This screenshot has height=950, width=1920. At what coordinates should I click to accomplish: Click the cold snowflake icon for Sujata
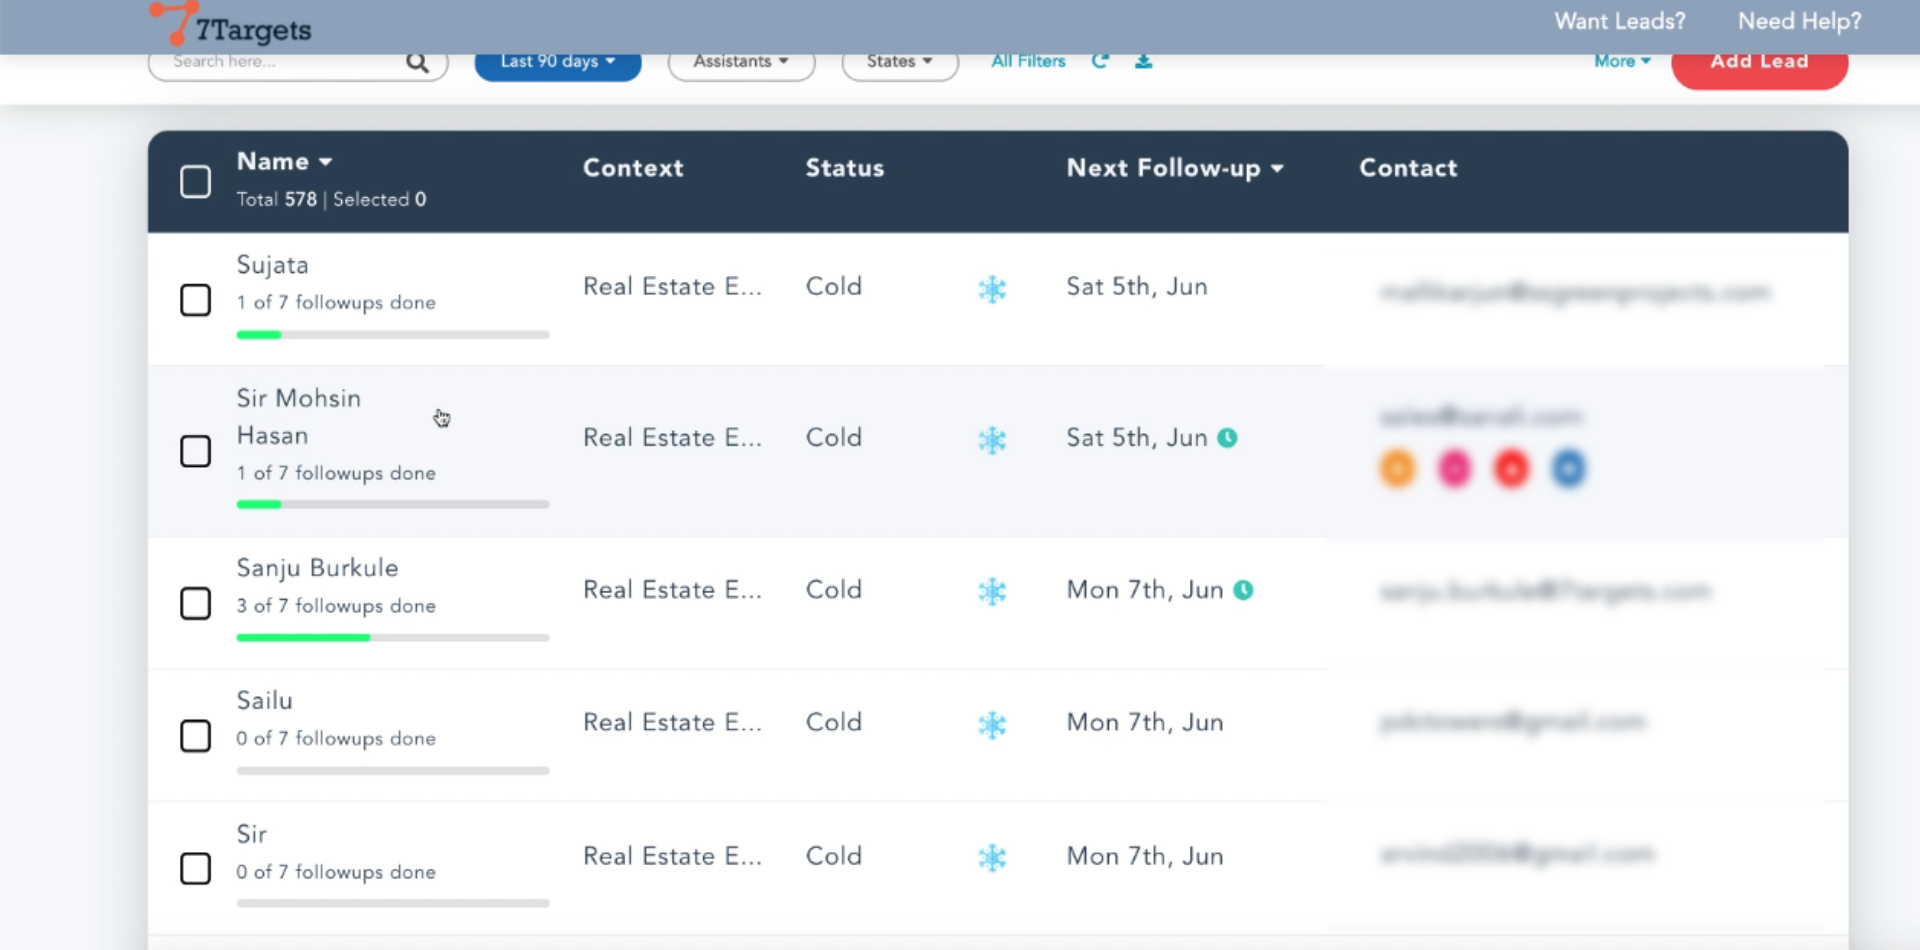991,289
